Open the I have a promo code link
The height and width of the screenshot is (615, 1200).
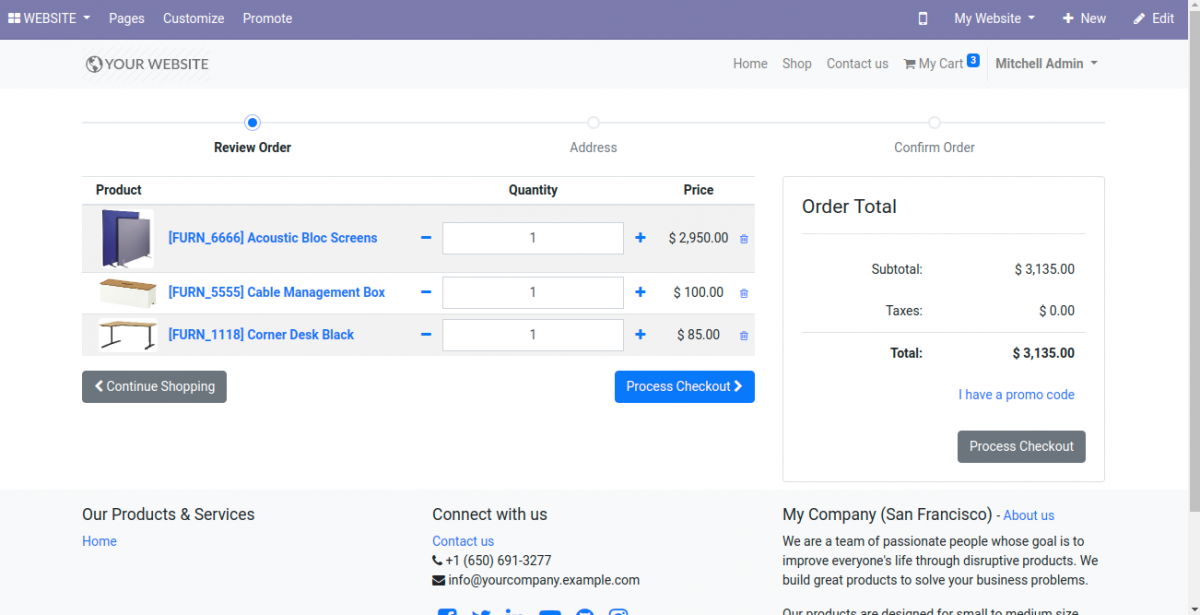coord(1016,394)
